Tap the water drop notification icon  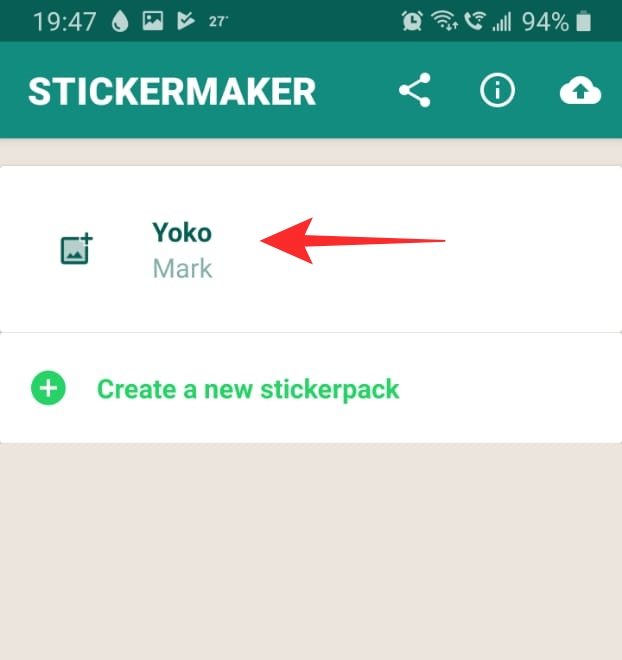[x=120, y=21]
